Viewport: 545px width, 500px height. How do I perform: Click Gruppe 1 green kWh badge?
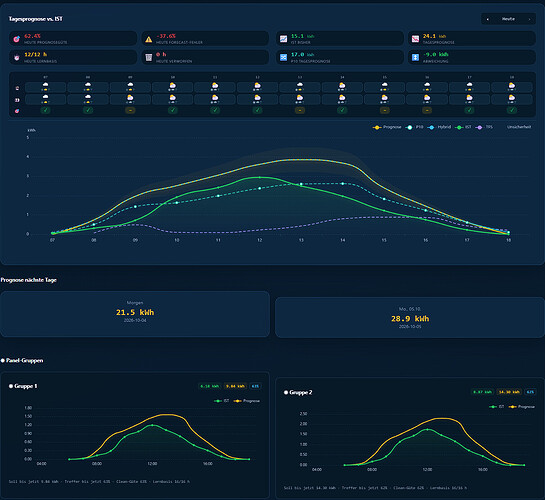pyautogui.click(x=210, y=386)
